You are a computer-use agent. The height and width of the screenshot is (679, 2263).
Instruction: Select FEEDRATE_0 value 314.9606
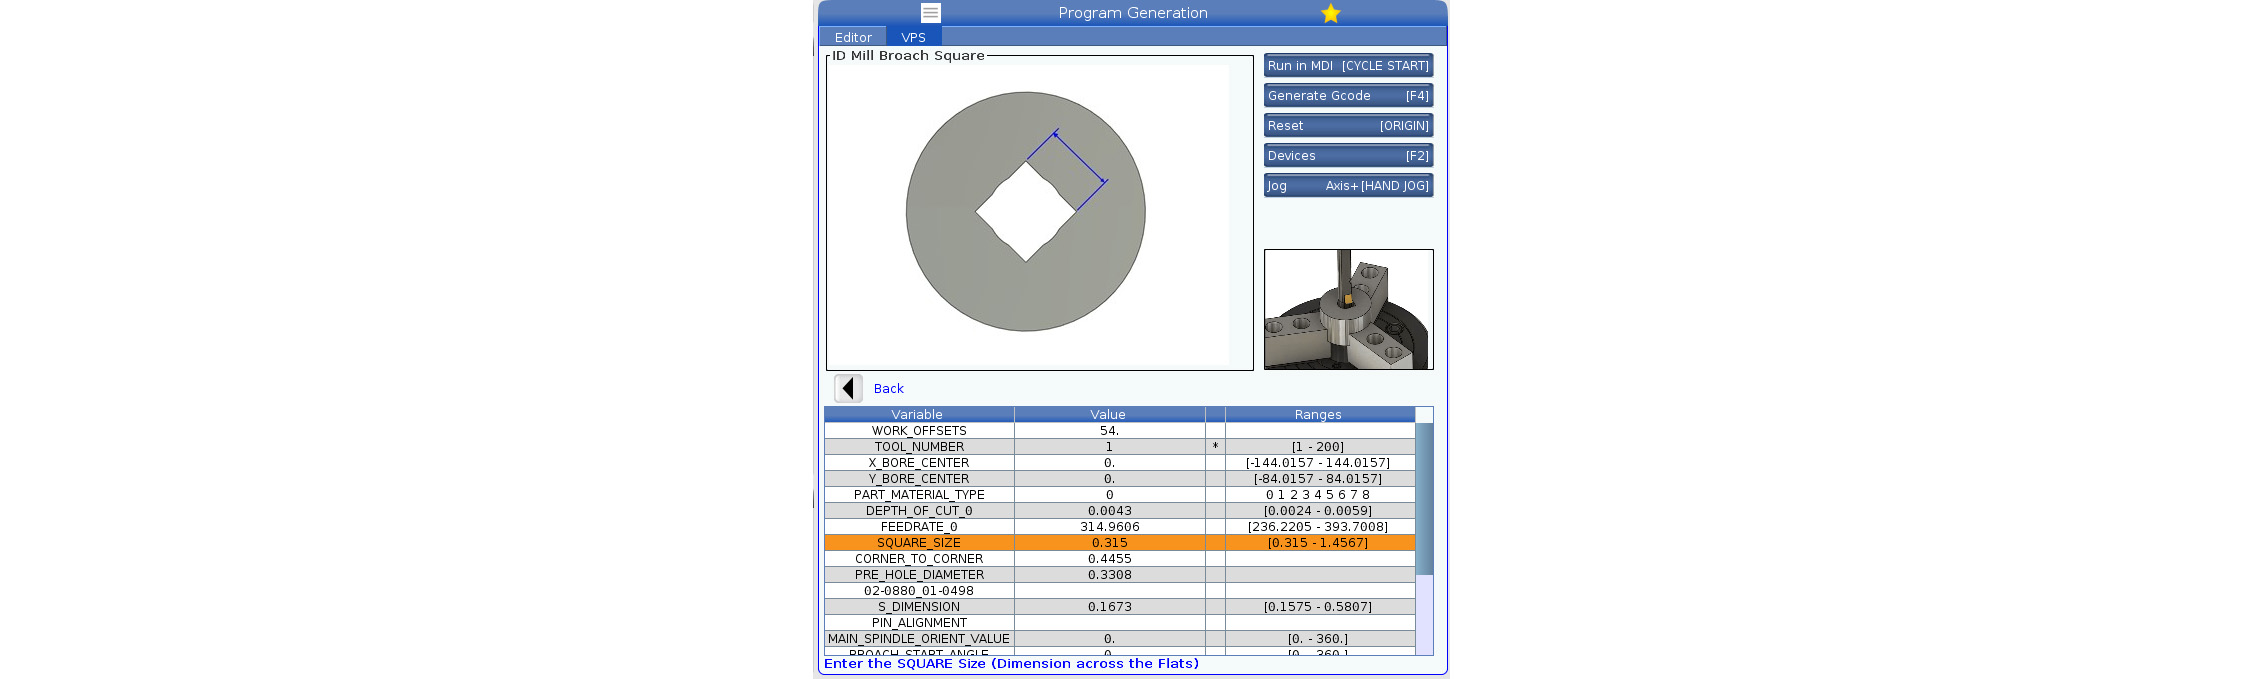point(1109,527)
